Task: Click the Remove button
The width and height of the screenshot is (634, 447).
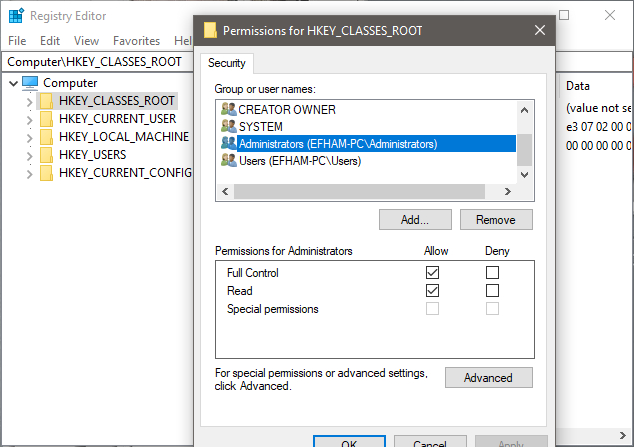Action: (496, 219)
